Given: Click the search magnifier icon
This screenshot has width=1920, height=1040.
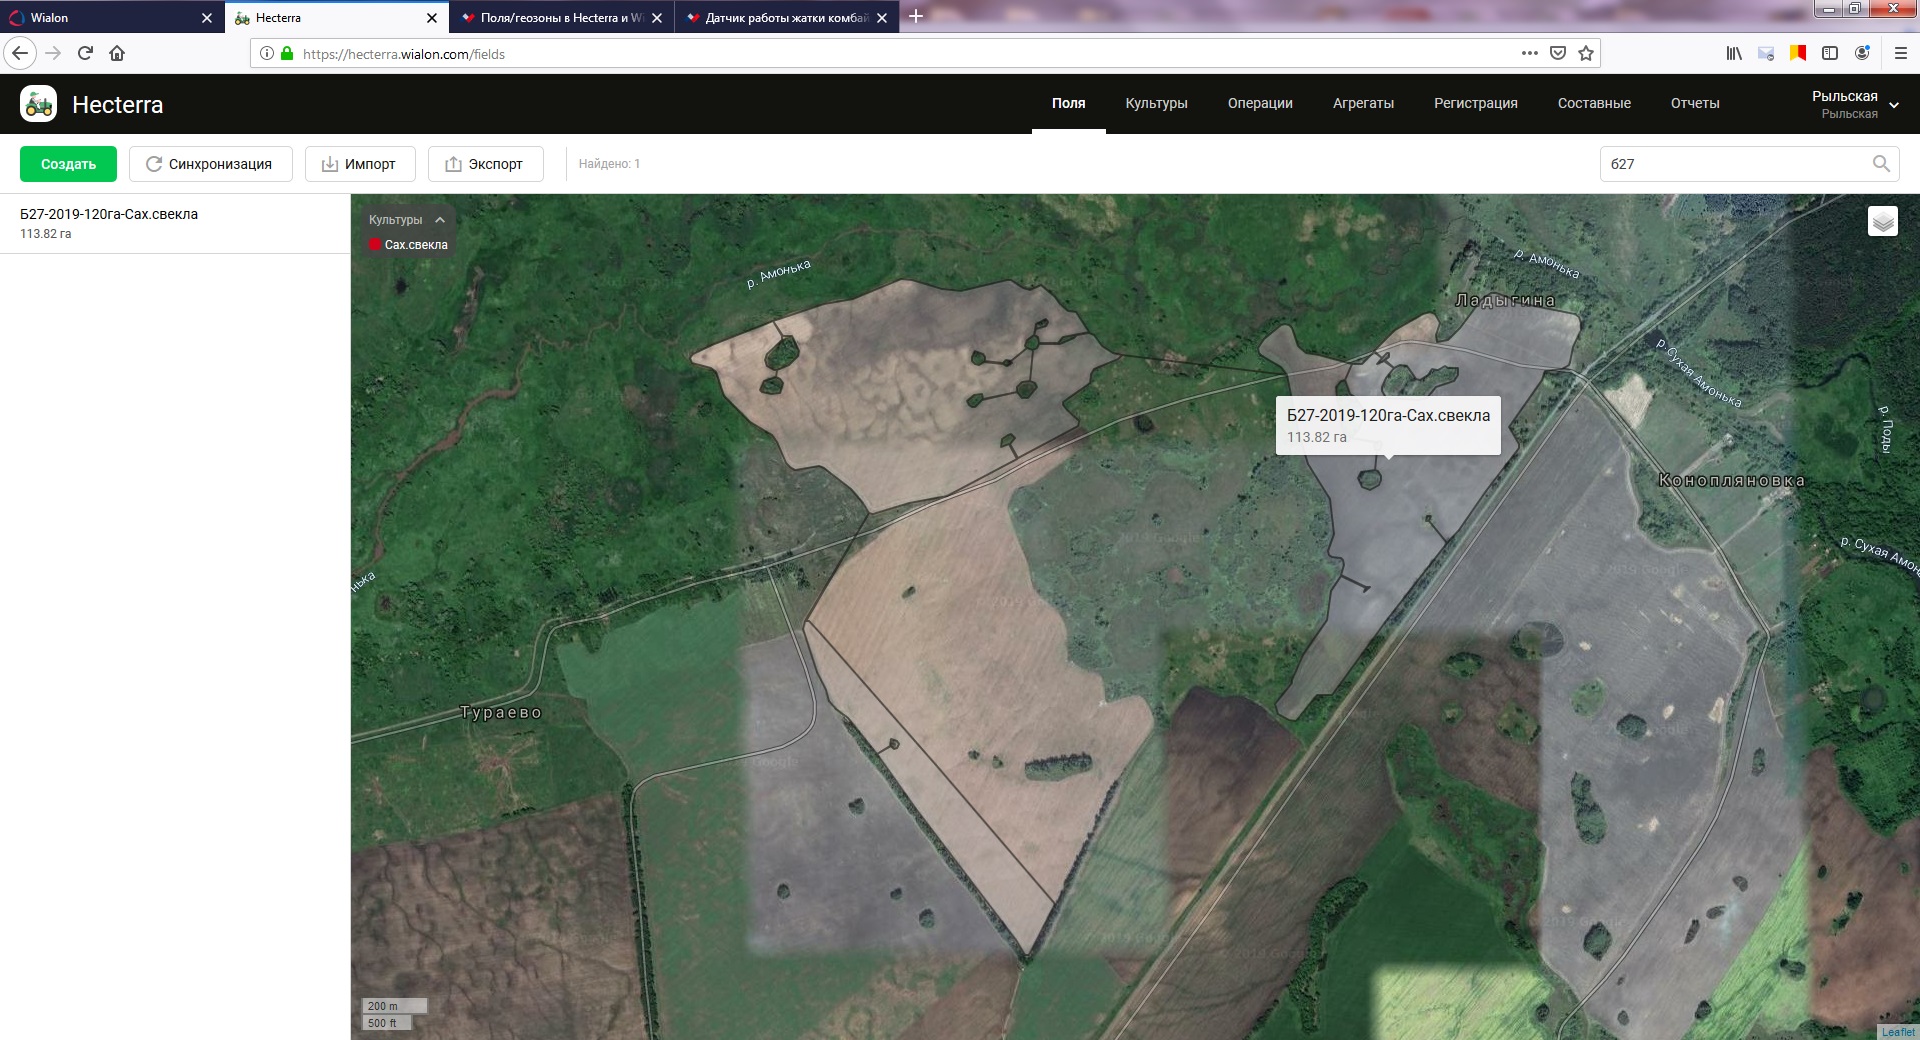Looking at the screenshot, I should pos(1880,164).
